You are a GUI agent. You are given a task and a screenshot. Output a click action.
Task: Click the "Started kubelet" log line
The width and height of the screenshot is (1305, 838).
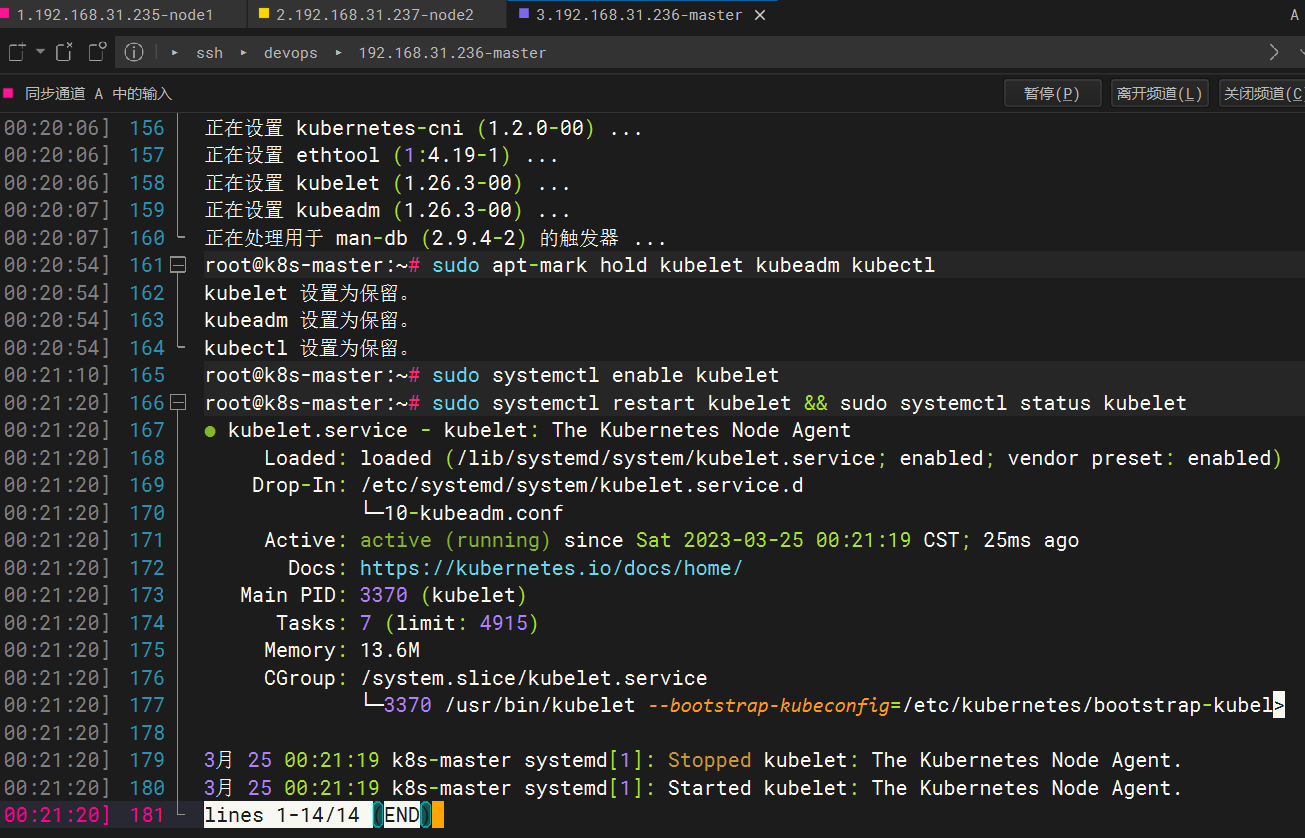tap(693, 788)
